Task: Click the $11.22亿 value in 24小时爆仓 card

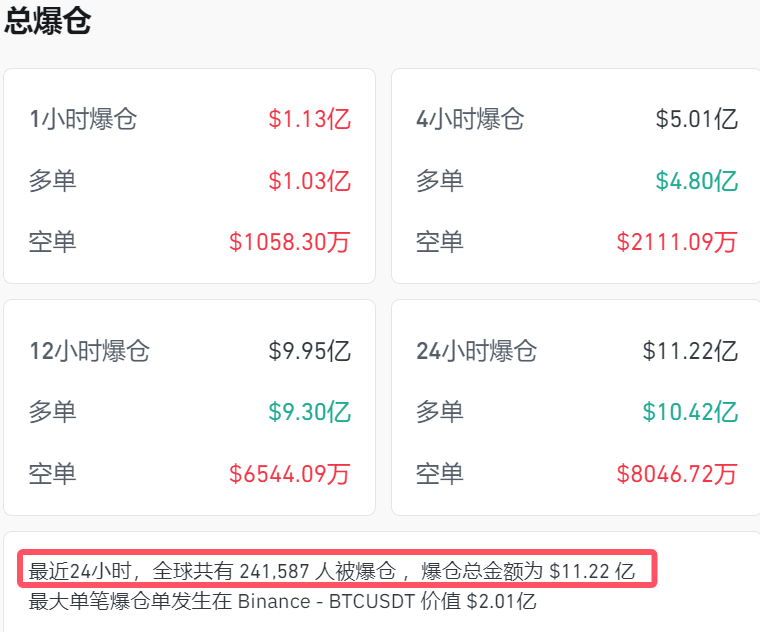Action: (690, 351)
